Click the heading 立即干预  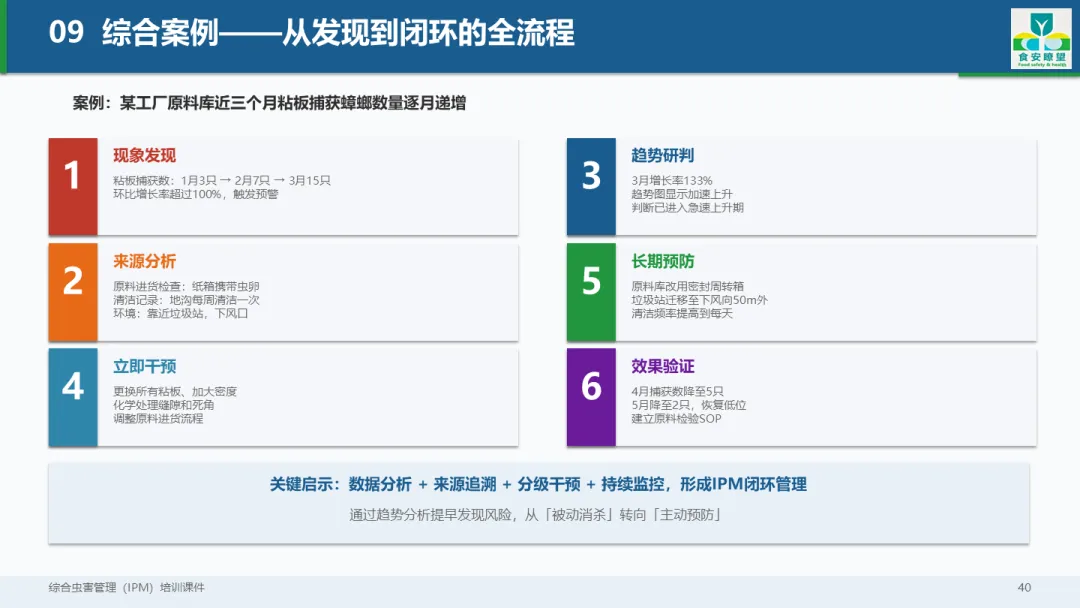(x=145, y=366)
